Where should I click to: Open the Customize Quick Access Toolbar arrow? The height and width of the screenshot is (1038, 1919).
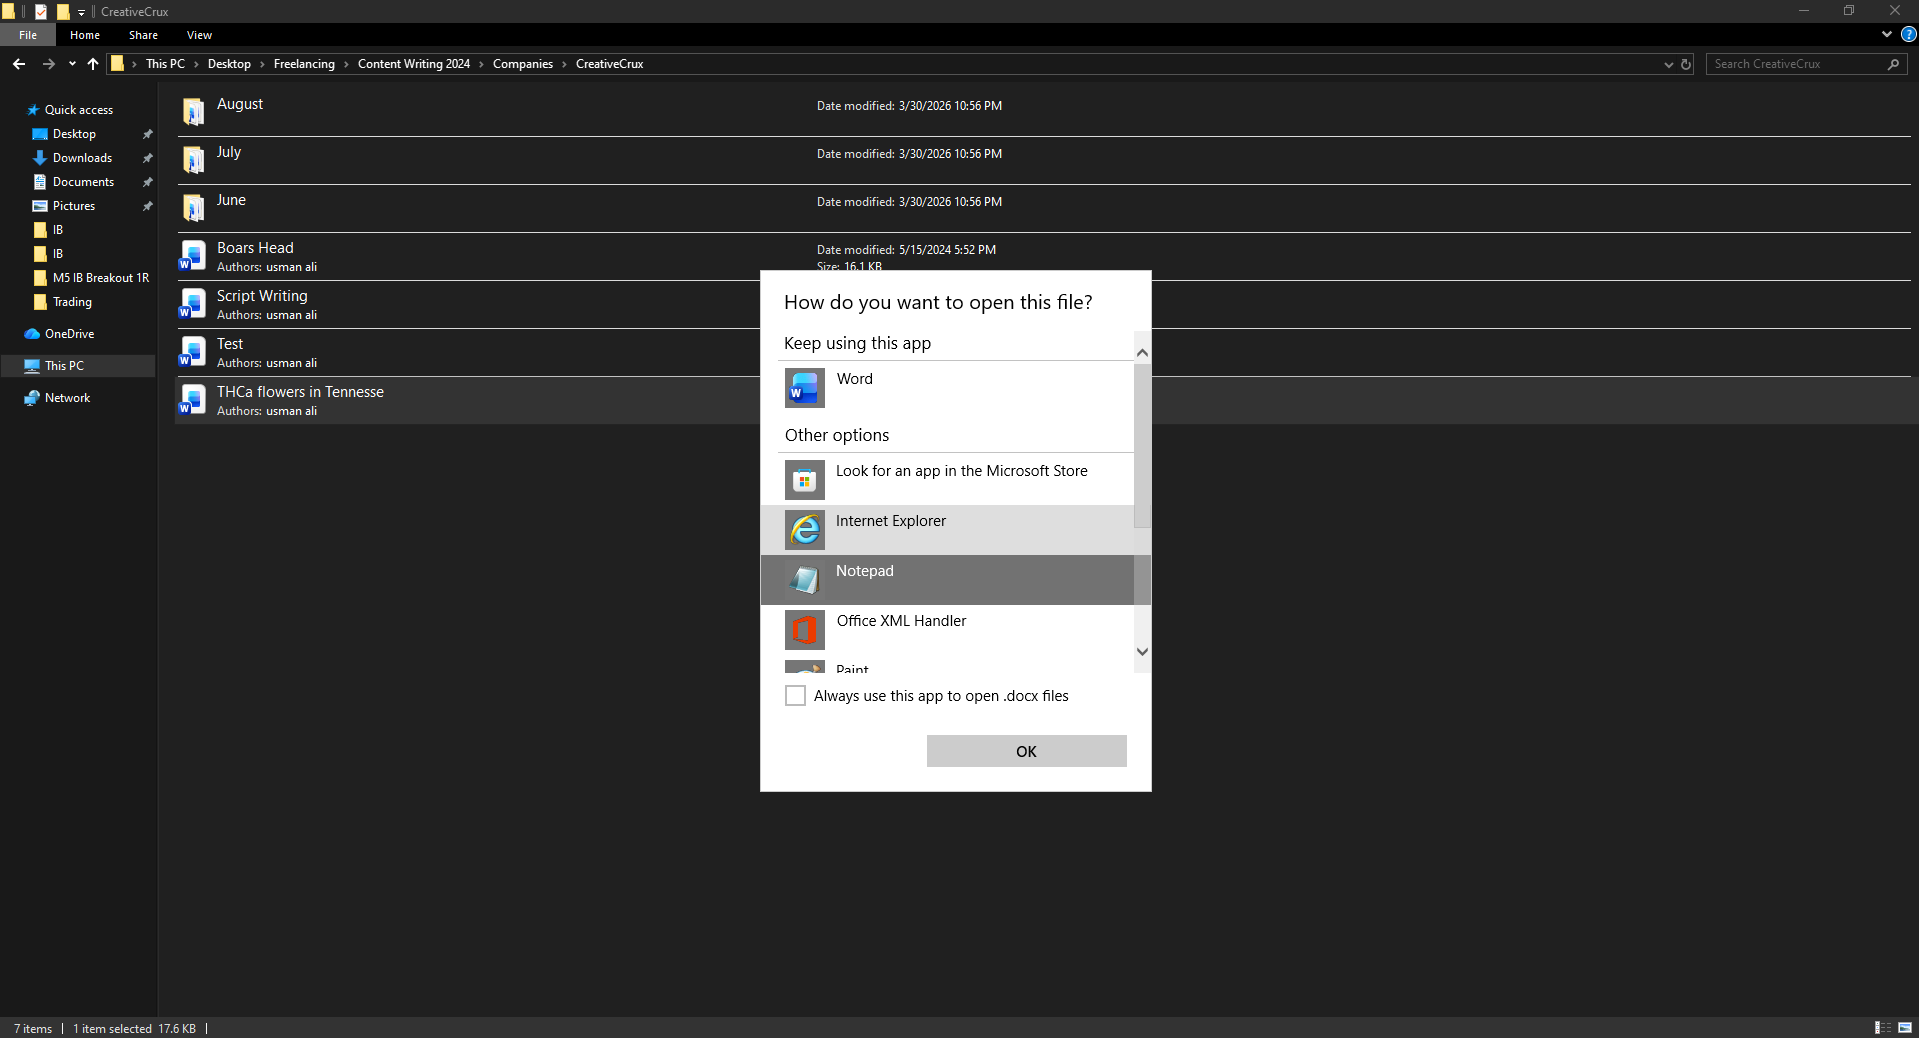coord(82,12)
